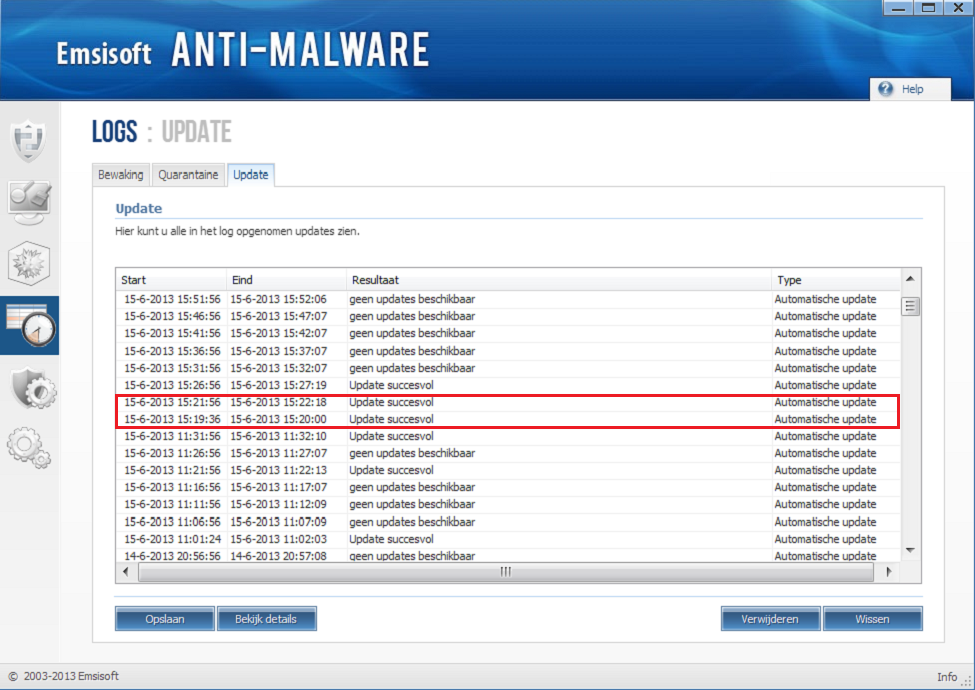
Task: Click end time 15-6-2013 11:22:13
Action: [279, 471]
